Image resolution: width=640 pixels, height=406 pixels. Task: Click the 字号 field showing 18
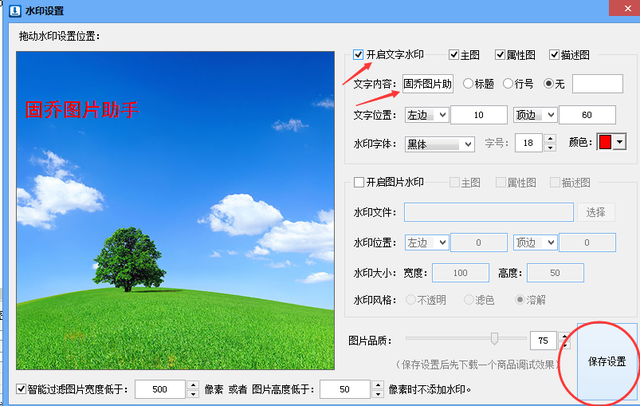[528, 143]
